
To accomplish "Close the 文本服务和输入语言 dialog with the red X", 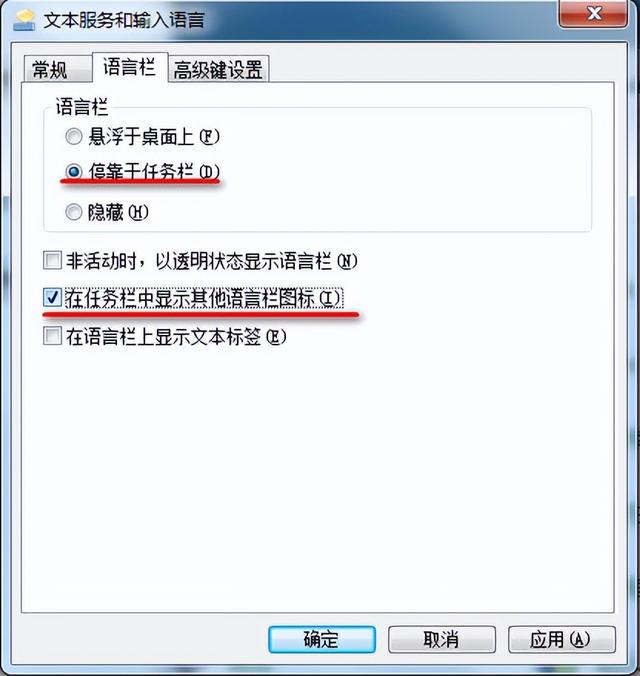I will [x=593, y=14].
